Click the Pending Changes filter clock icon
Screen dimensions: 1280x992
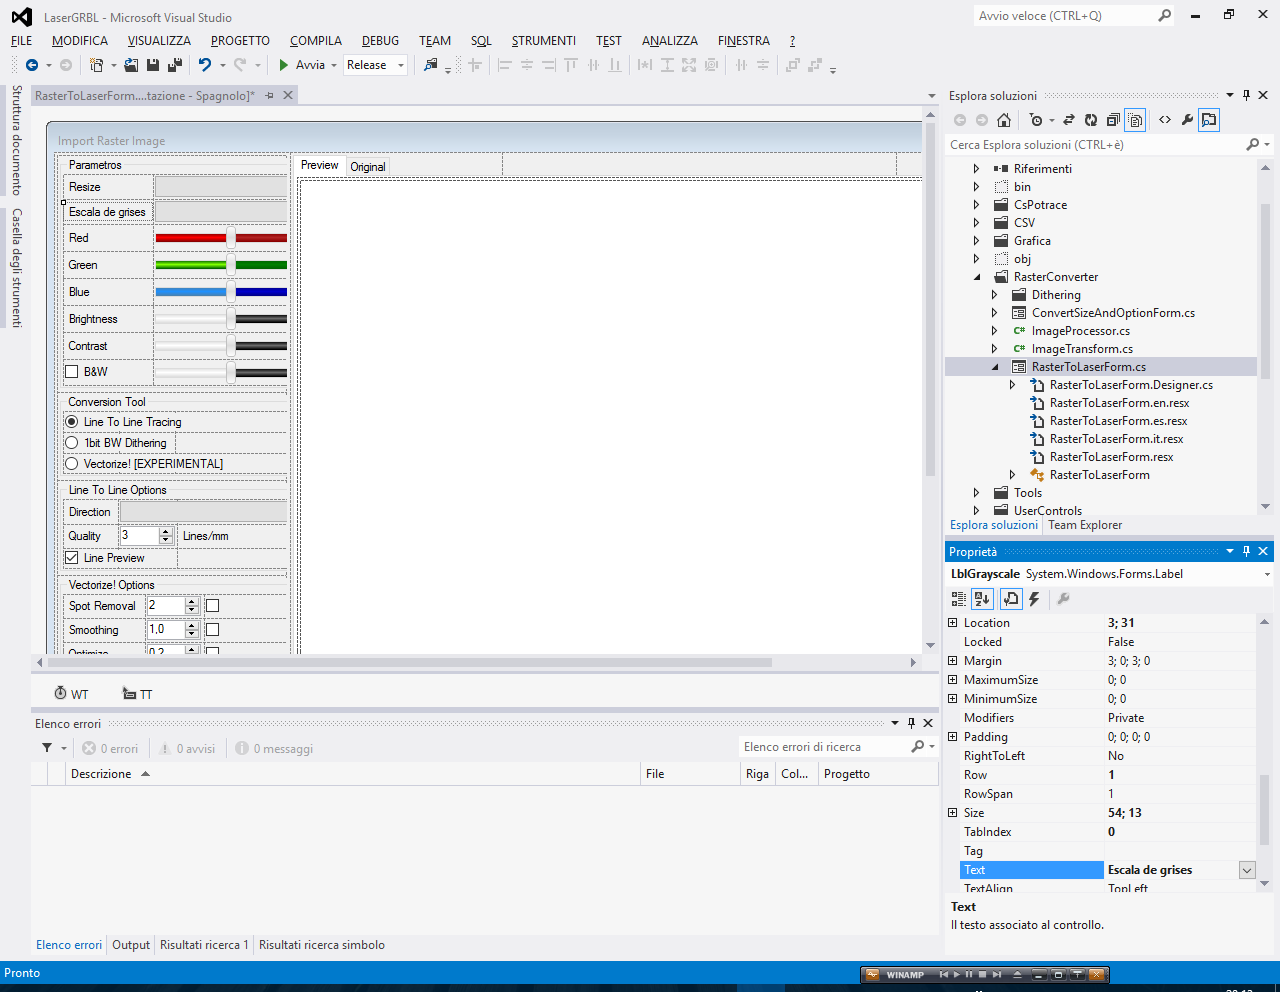pyautogui.click(x=1036, y=120)
